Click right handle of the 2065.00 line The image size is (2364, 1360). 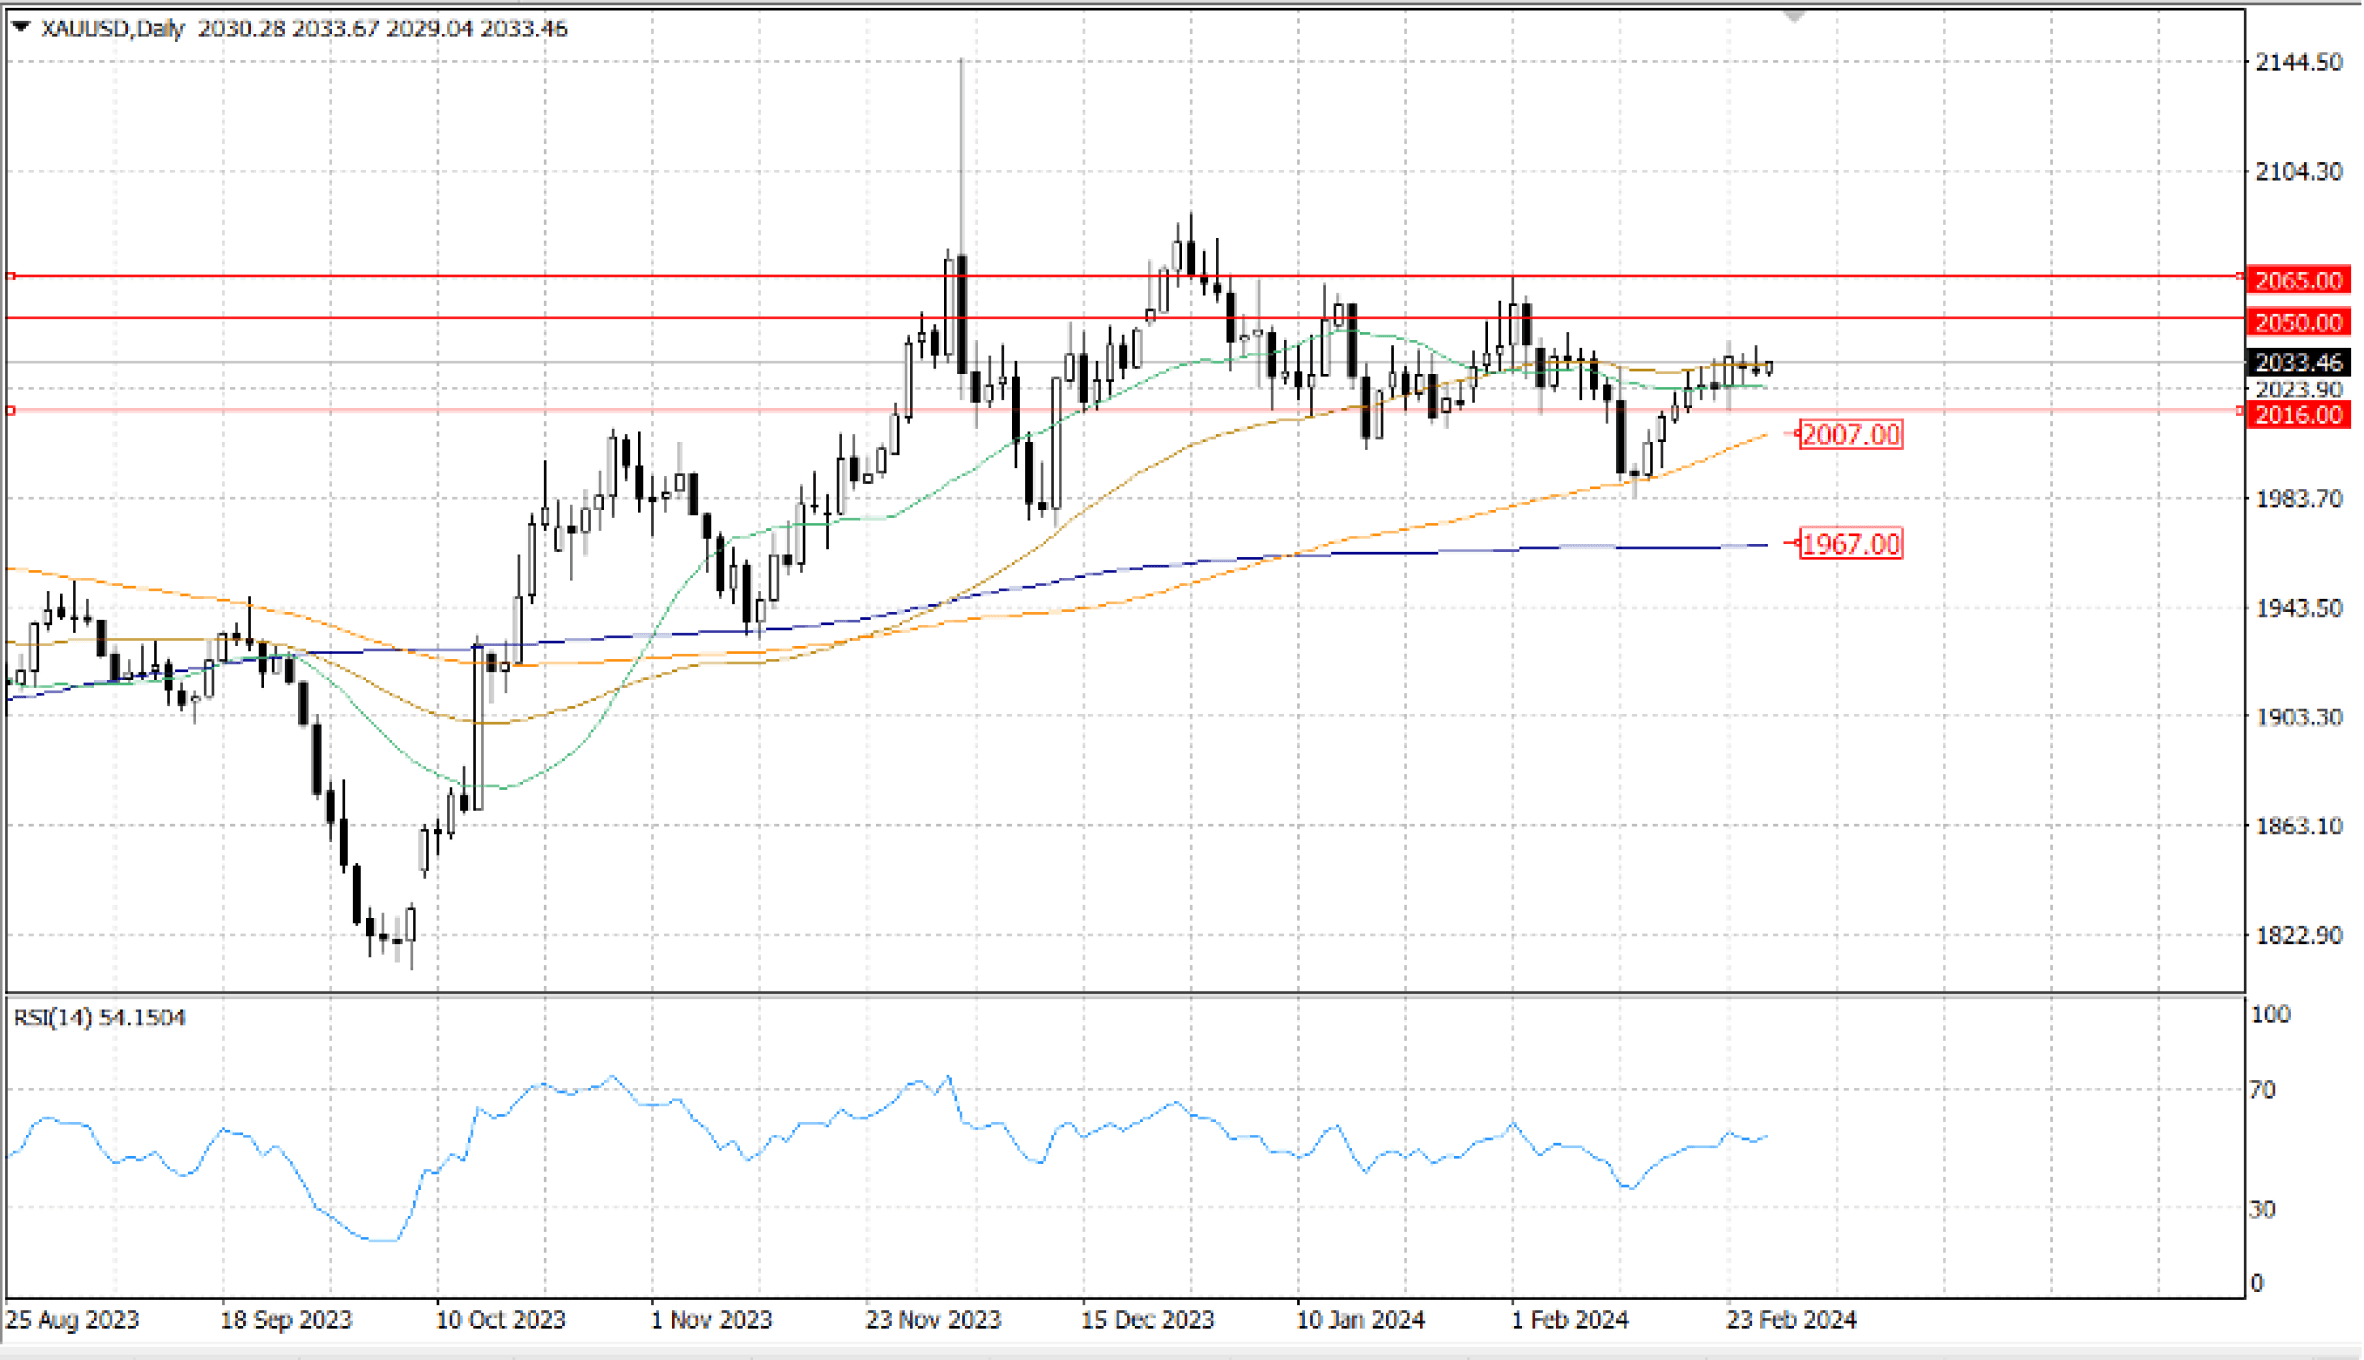[2240, 276]
